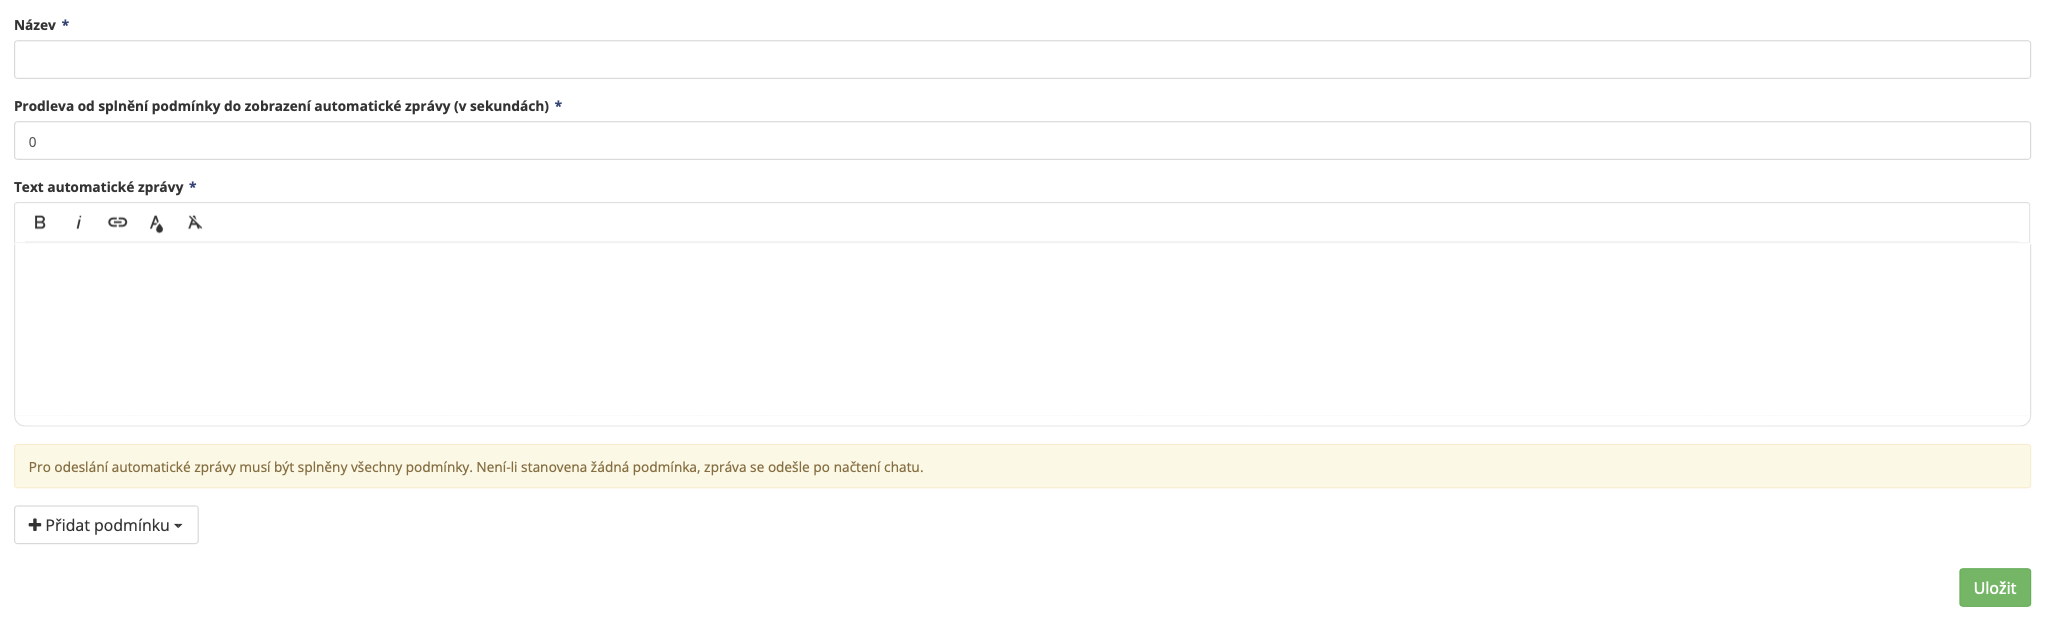The width and height of the screenshot is (2048, 621).
Task: Click the yellow info notice about podmínky
Action: [x=1022, y=467]
